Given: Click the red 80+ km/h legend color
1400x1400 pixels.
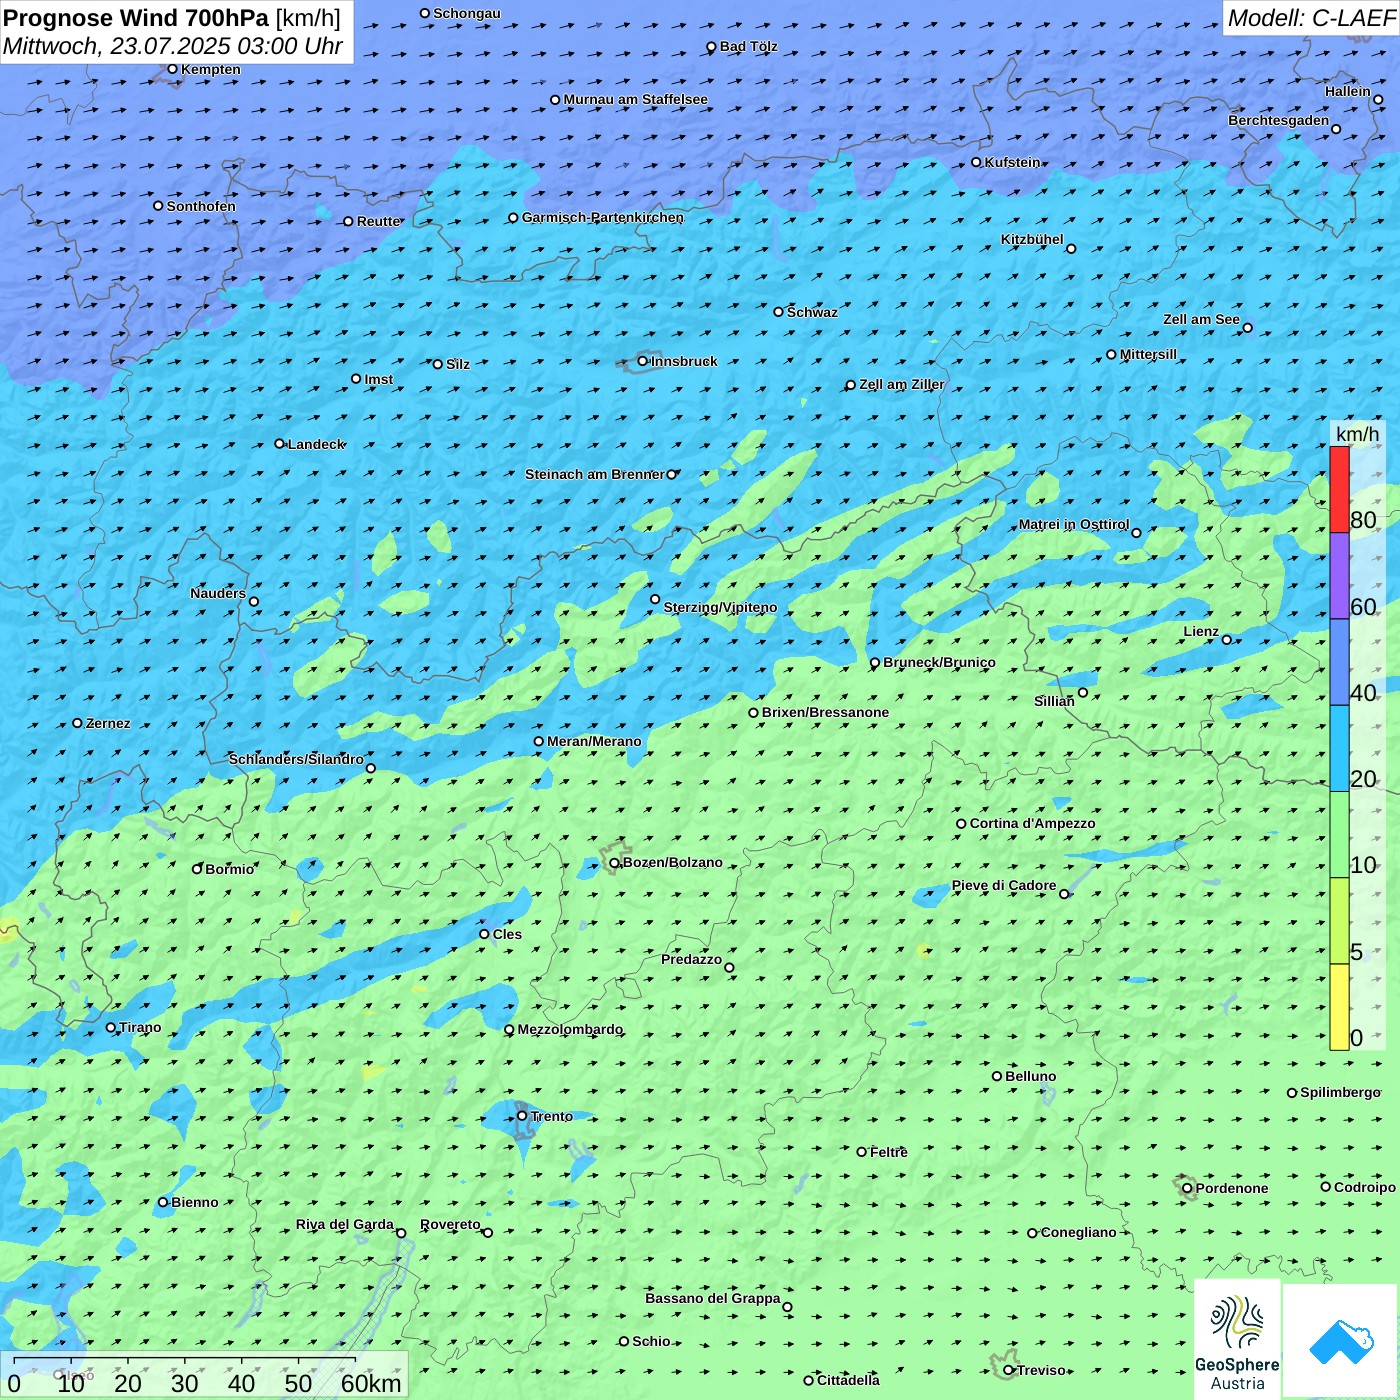Looking at the screenshot, I should click(x=1339, y=490).
